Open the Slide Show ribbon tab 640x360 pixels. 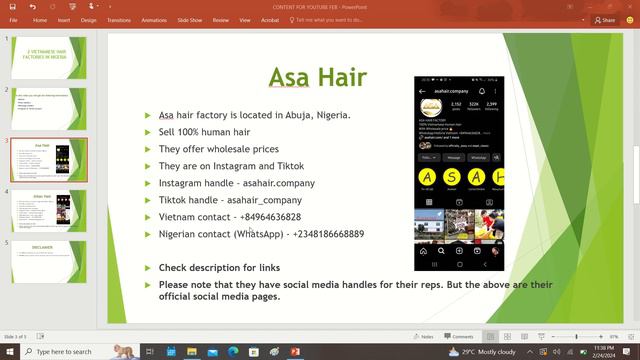pyautogui.click(x=189, y=20)
